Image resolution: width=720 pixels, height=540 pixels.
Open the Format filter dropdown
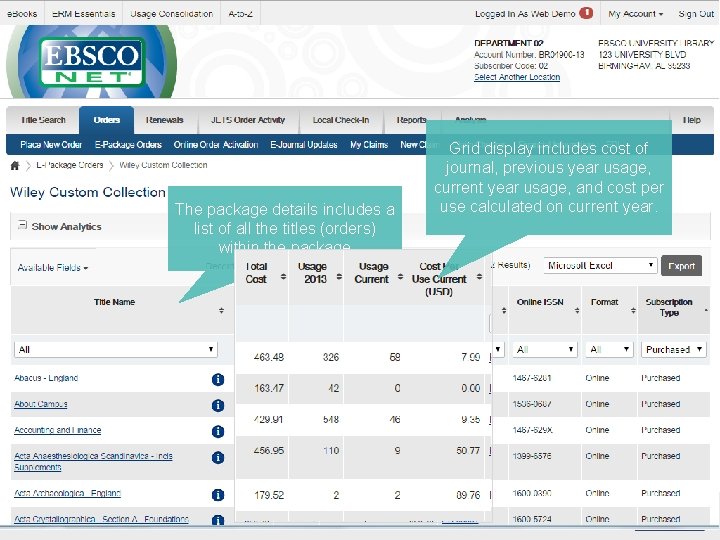click(609, 349)
